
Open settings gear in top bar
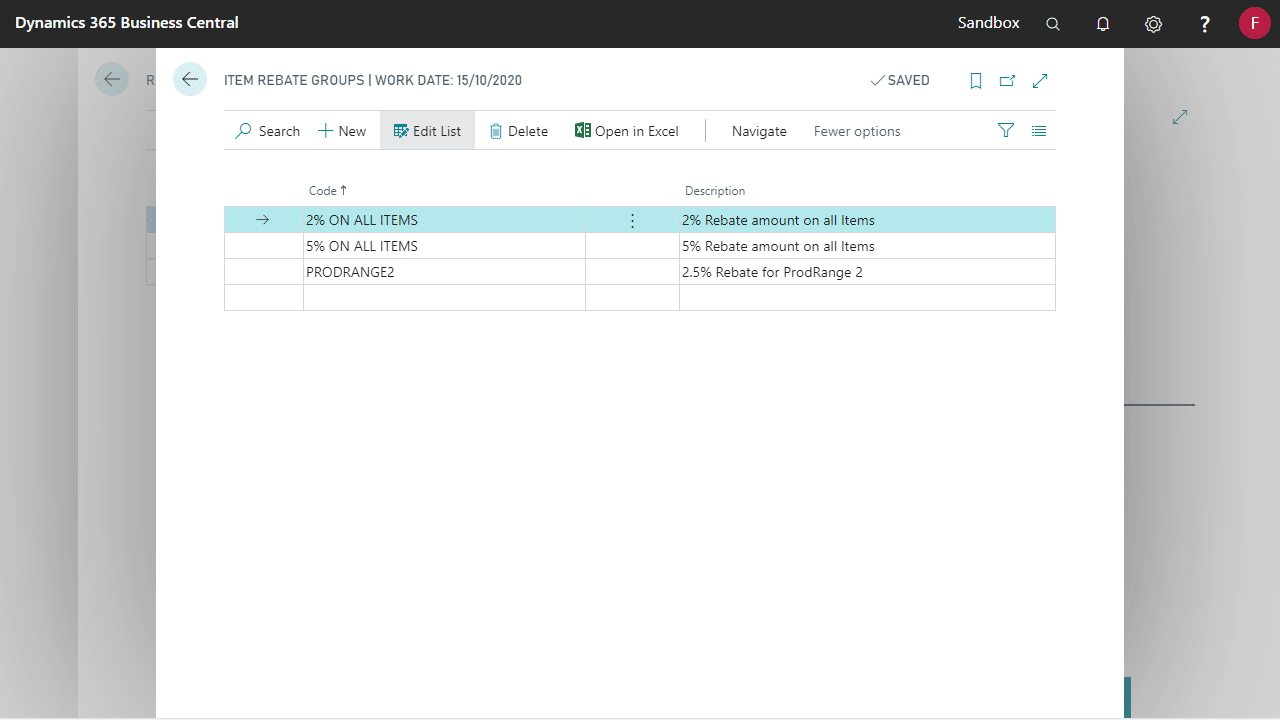[1153, 24]
